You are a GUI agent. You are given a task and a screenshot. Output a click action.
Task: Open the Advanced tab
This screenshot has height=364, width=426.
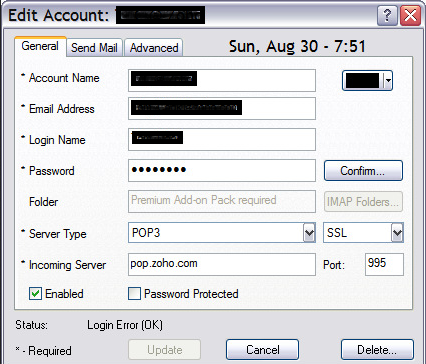[x=154, y=48]
